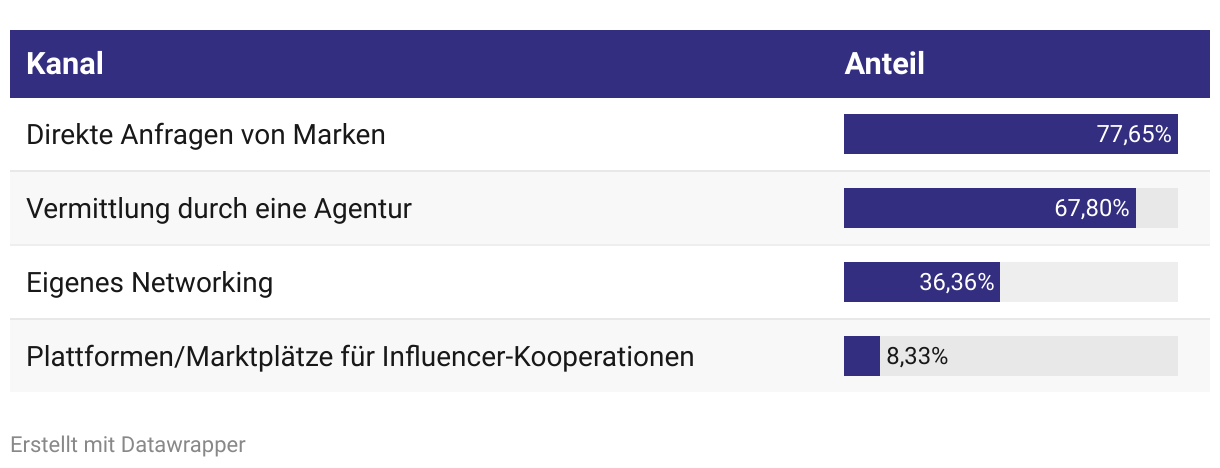Click the 77,65% value label

[x=1134, y=134]
